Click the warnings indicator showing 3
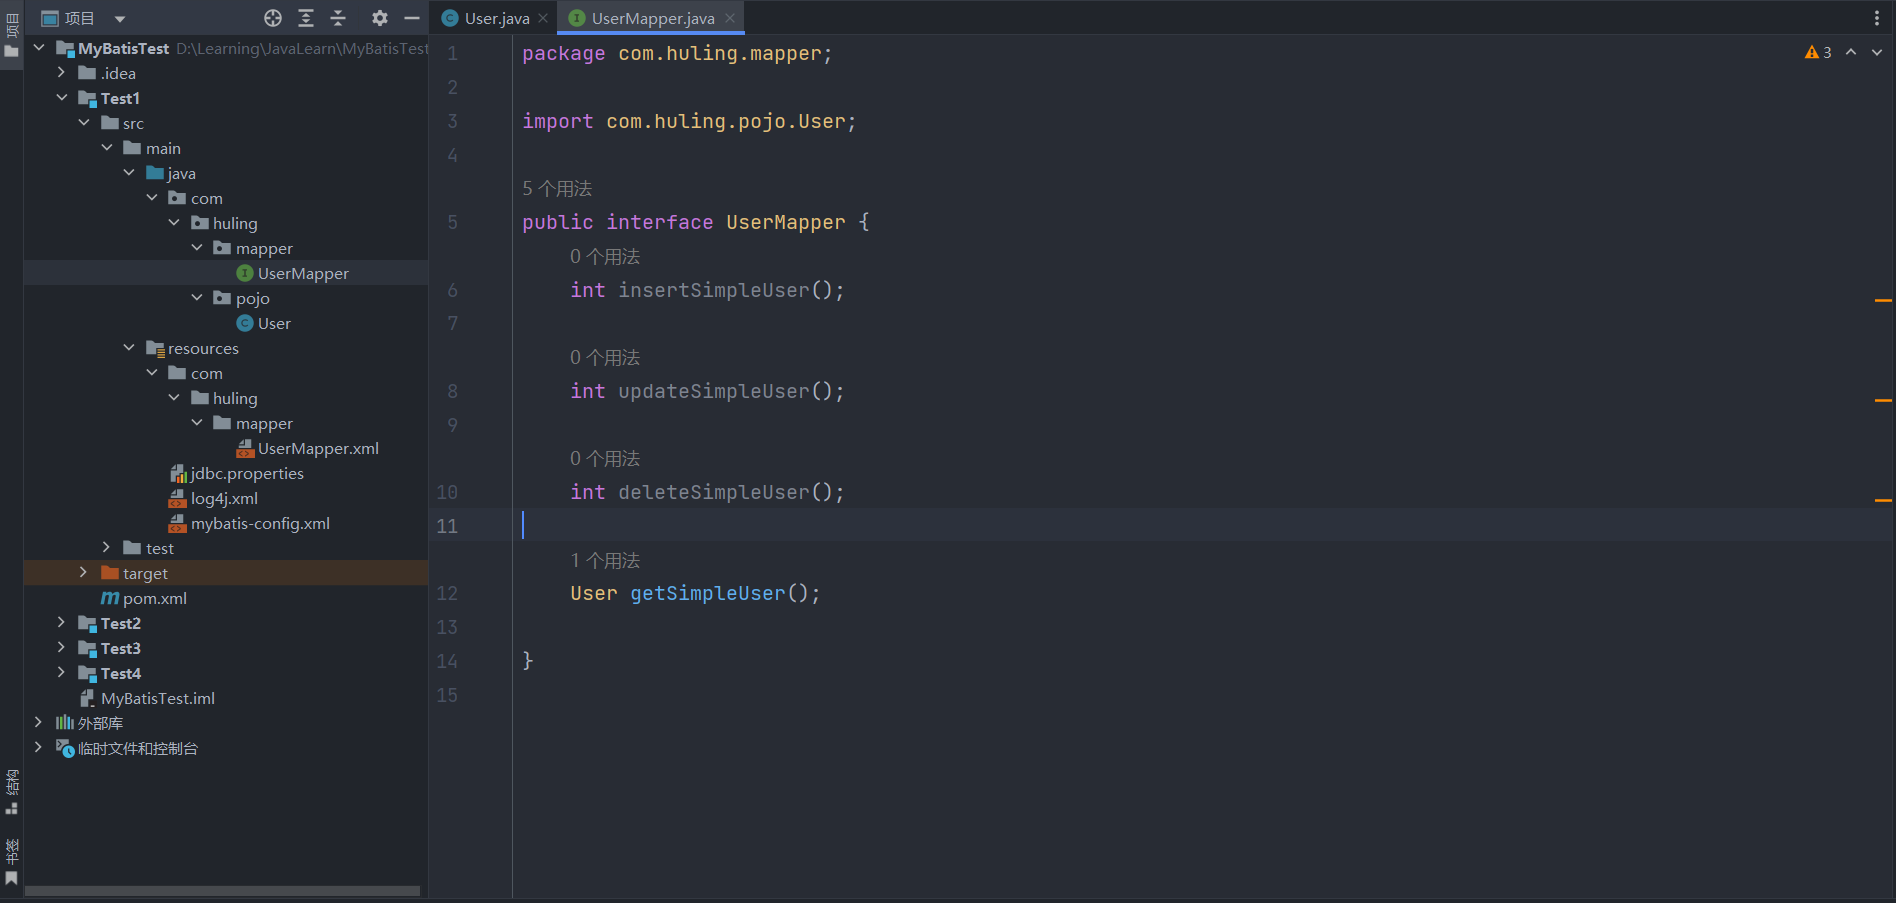The image size is (1896, 903). [1818, 52]
